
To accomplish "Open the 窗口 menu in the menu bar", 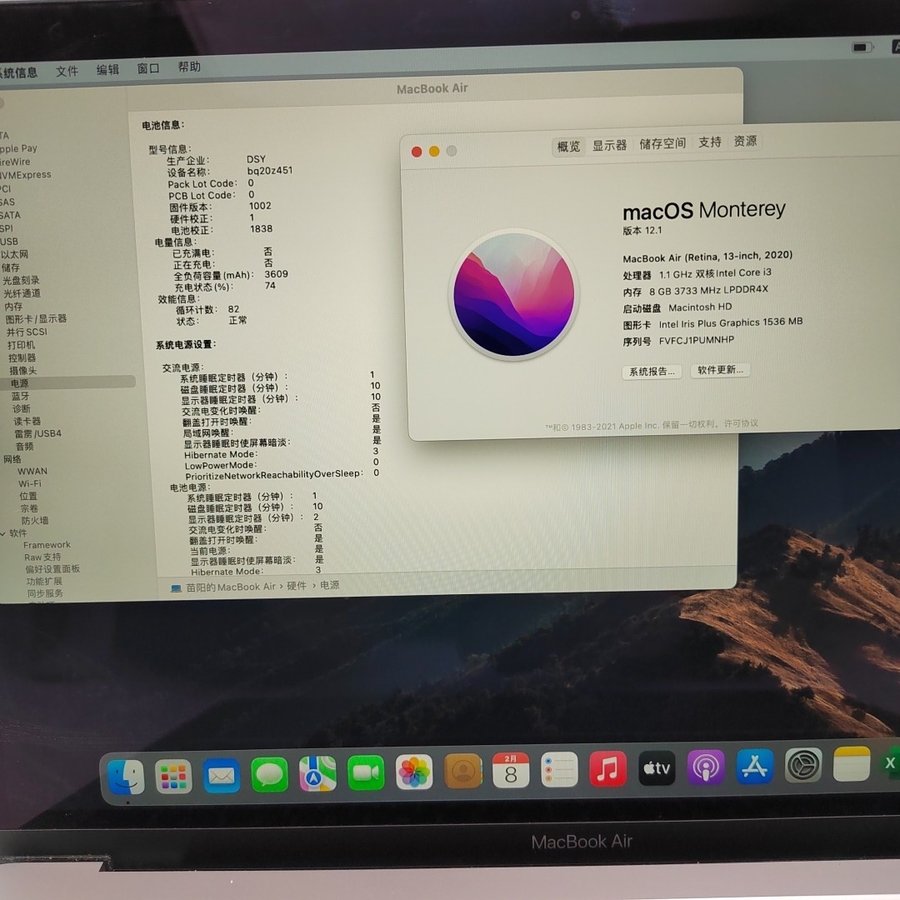I will coord(148,69).
